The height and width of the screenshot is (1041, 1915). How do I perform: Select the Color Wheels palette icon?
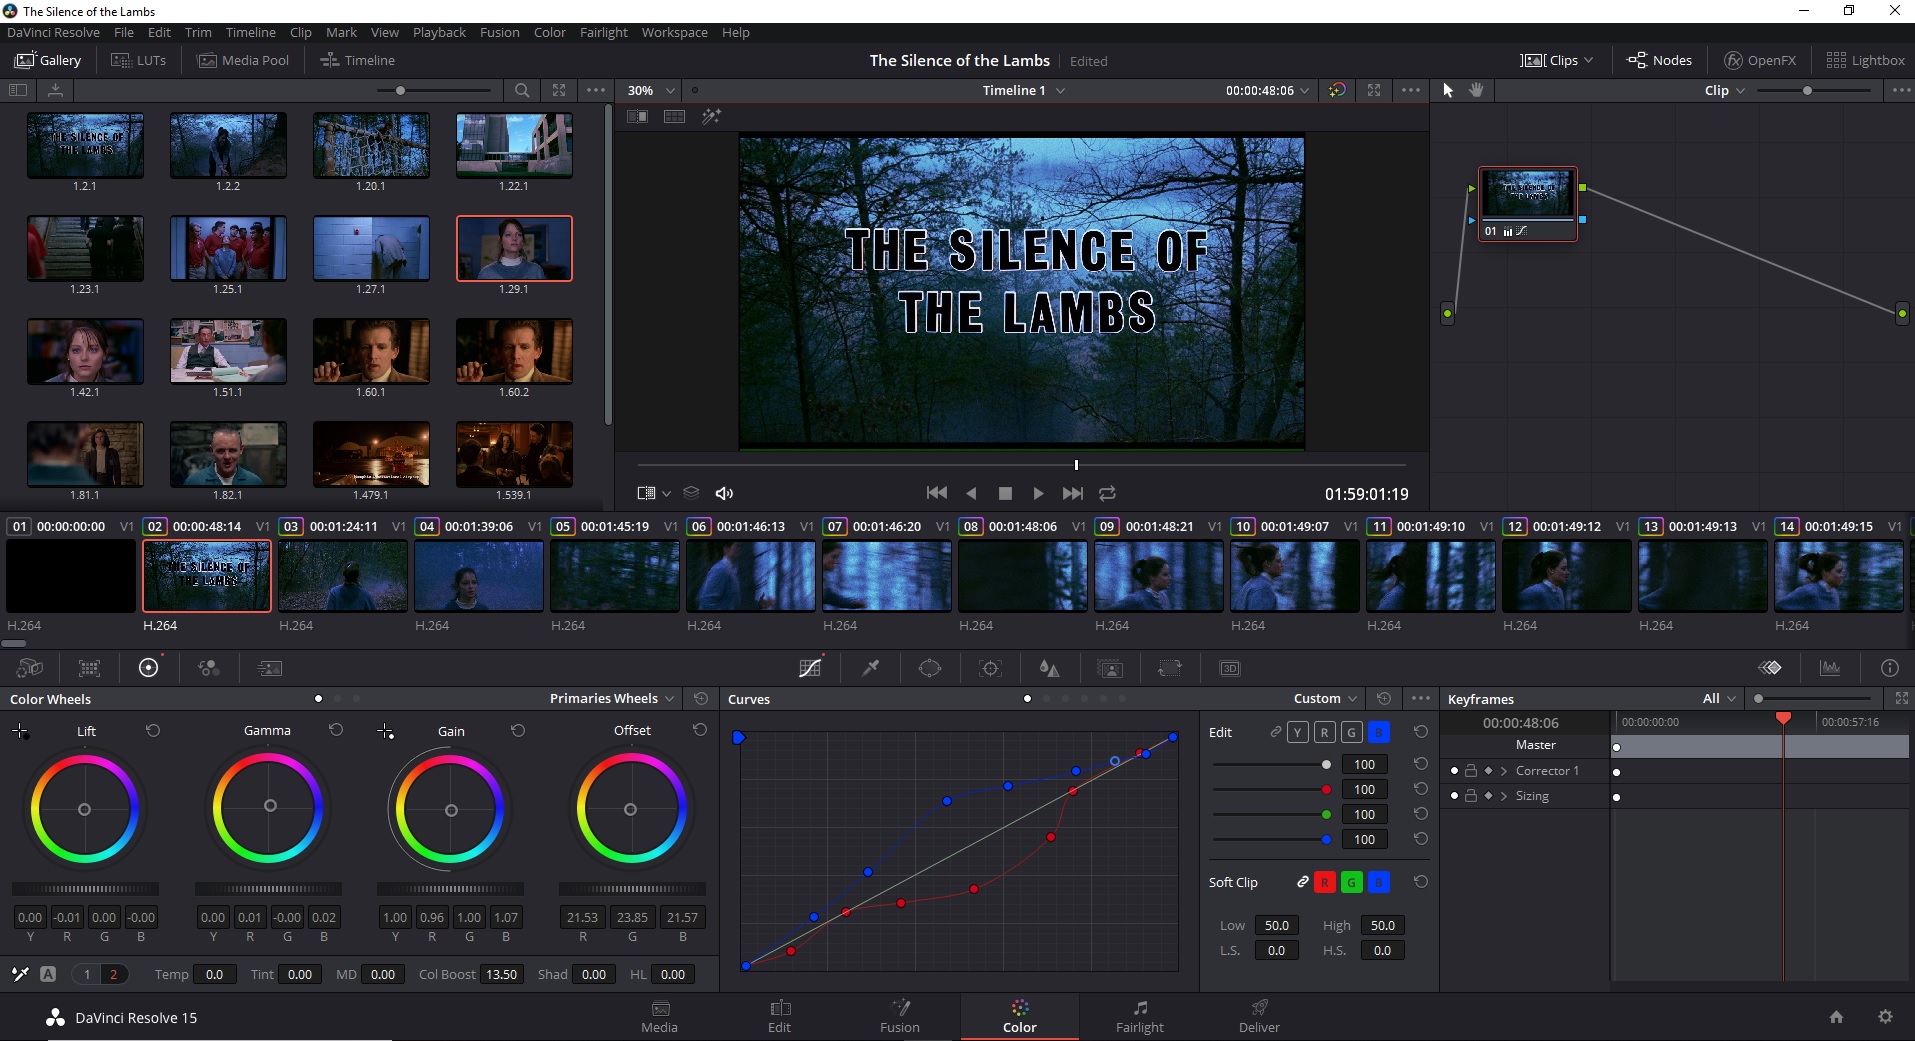[148, 668]
